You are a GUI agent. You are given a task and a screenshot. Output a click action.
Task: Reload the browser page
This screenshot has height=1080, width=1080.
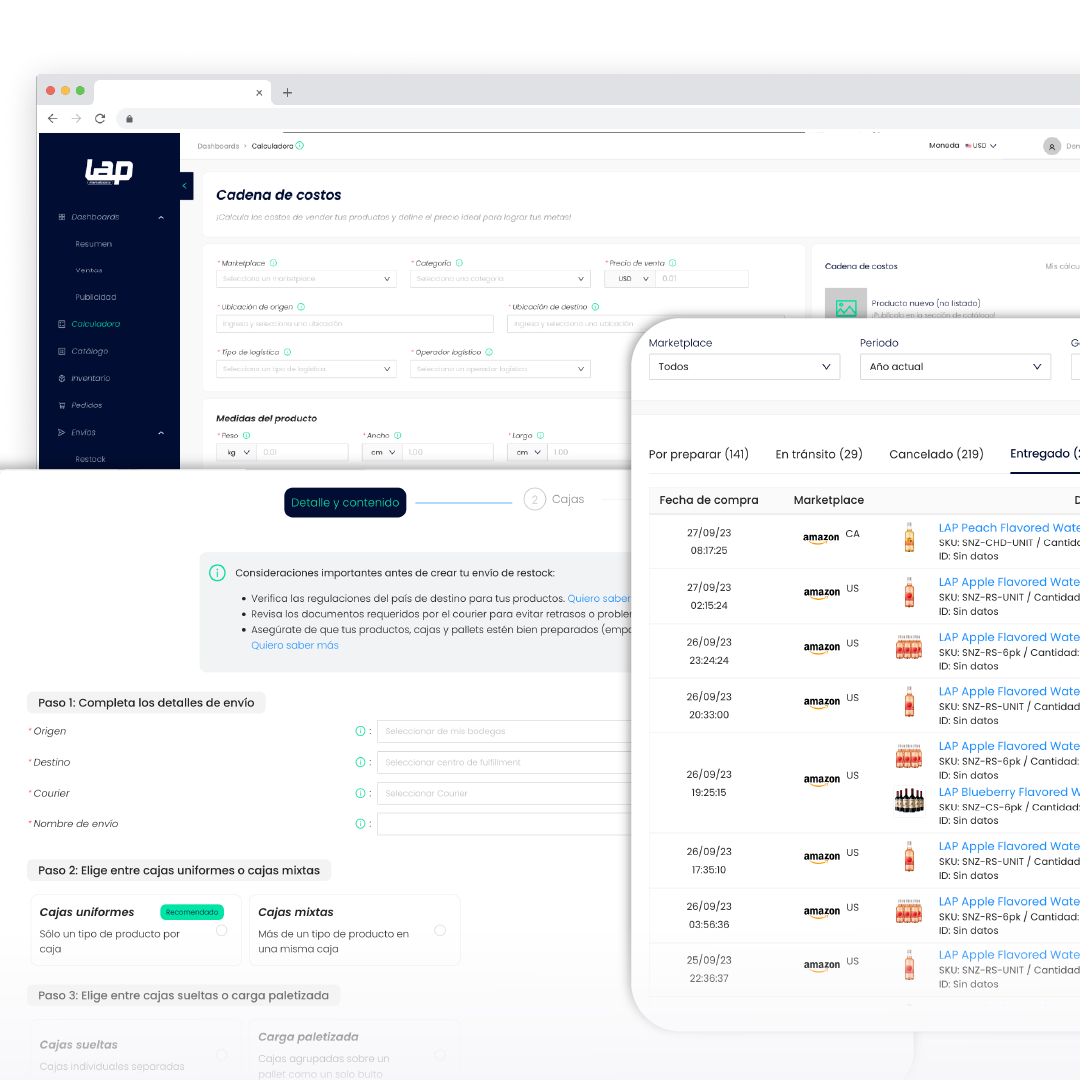click(x=100, y=118)
